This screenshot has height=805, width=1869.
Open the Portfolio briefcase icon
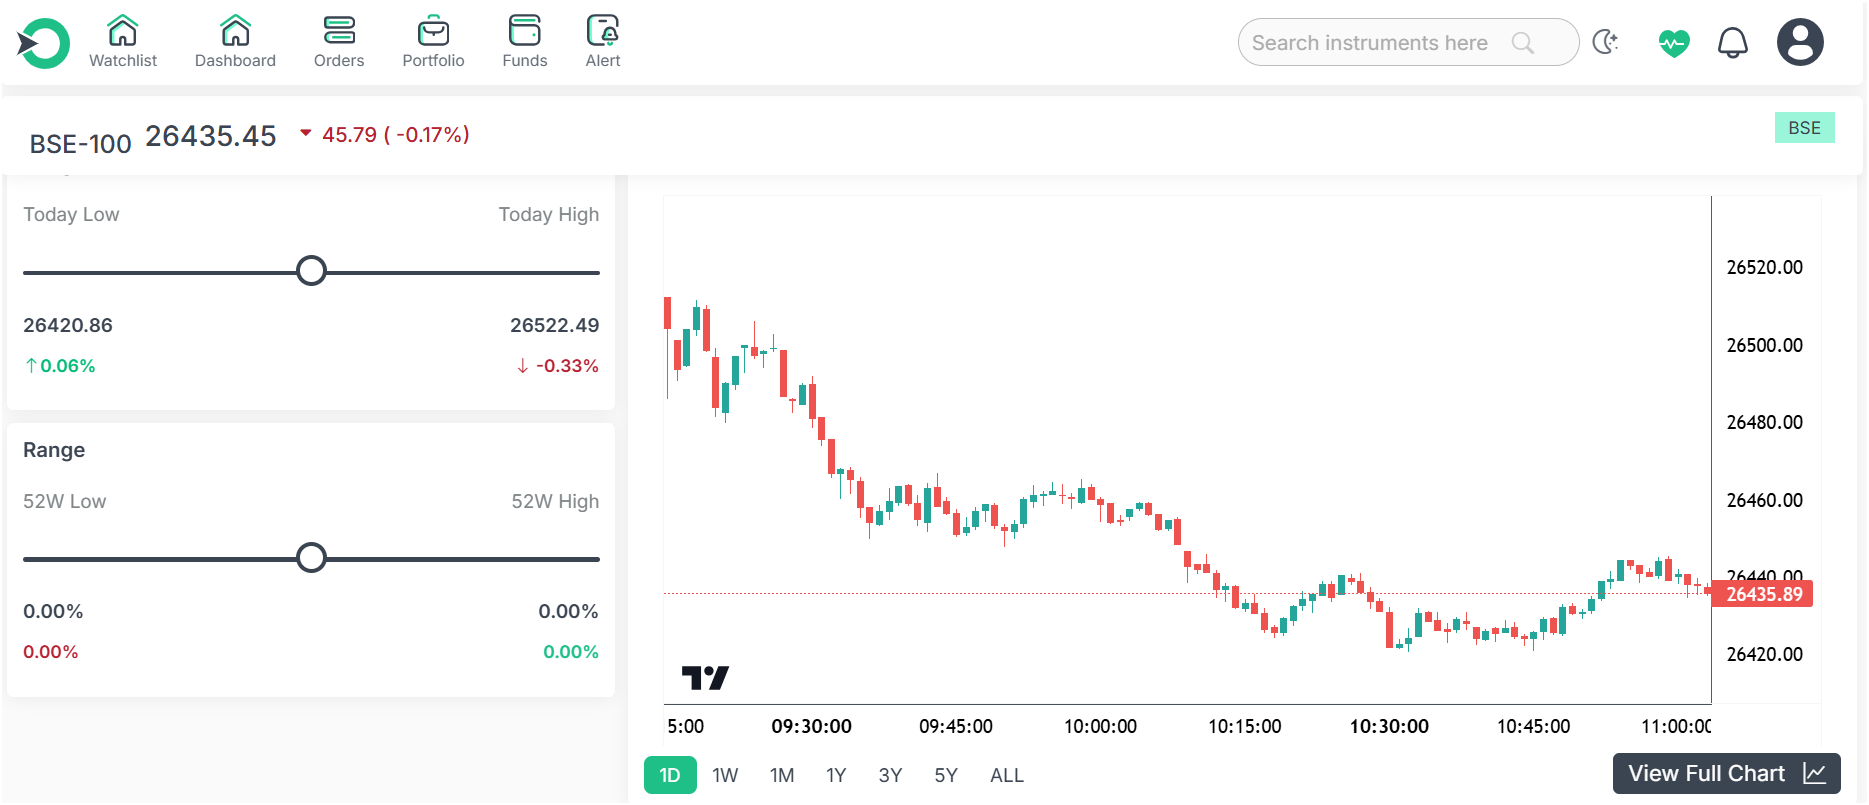pos(433,32)
